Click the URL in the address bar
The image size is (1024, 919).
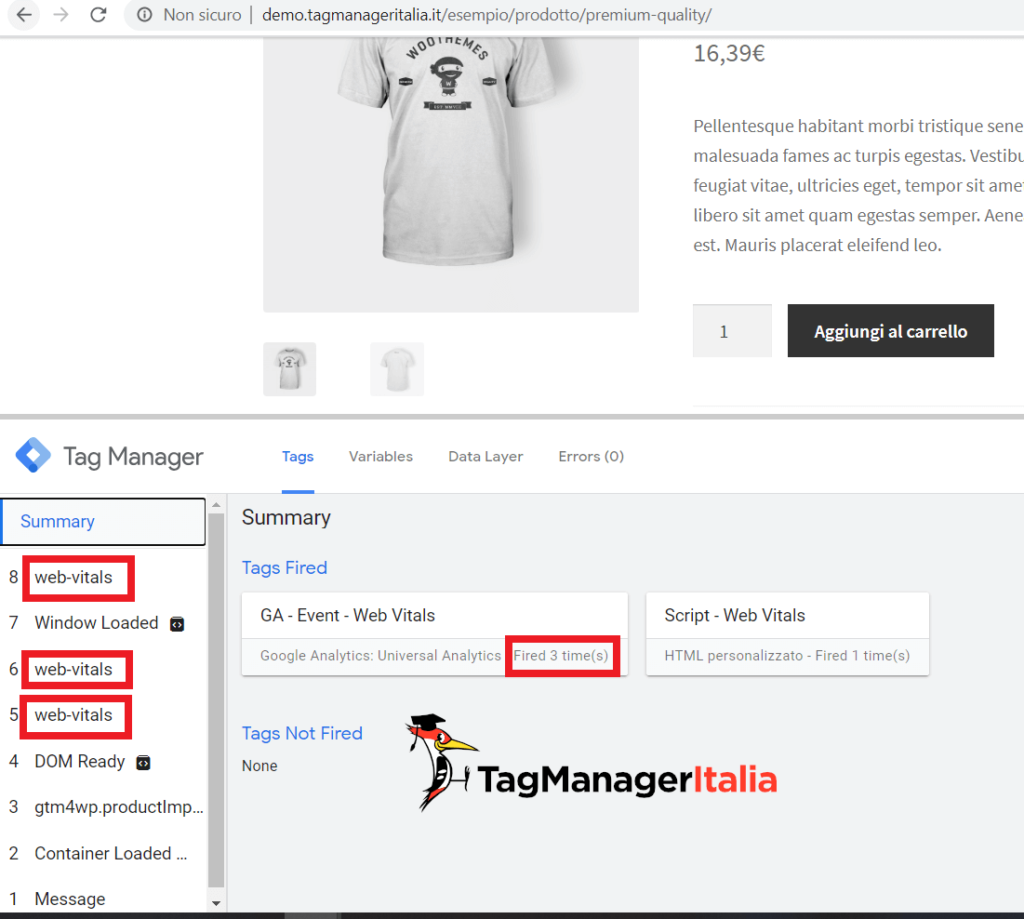coord(487,14)
